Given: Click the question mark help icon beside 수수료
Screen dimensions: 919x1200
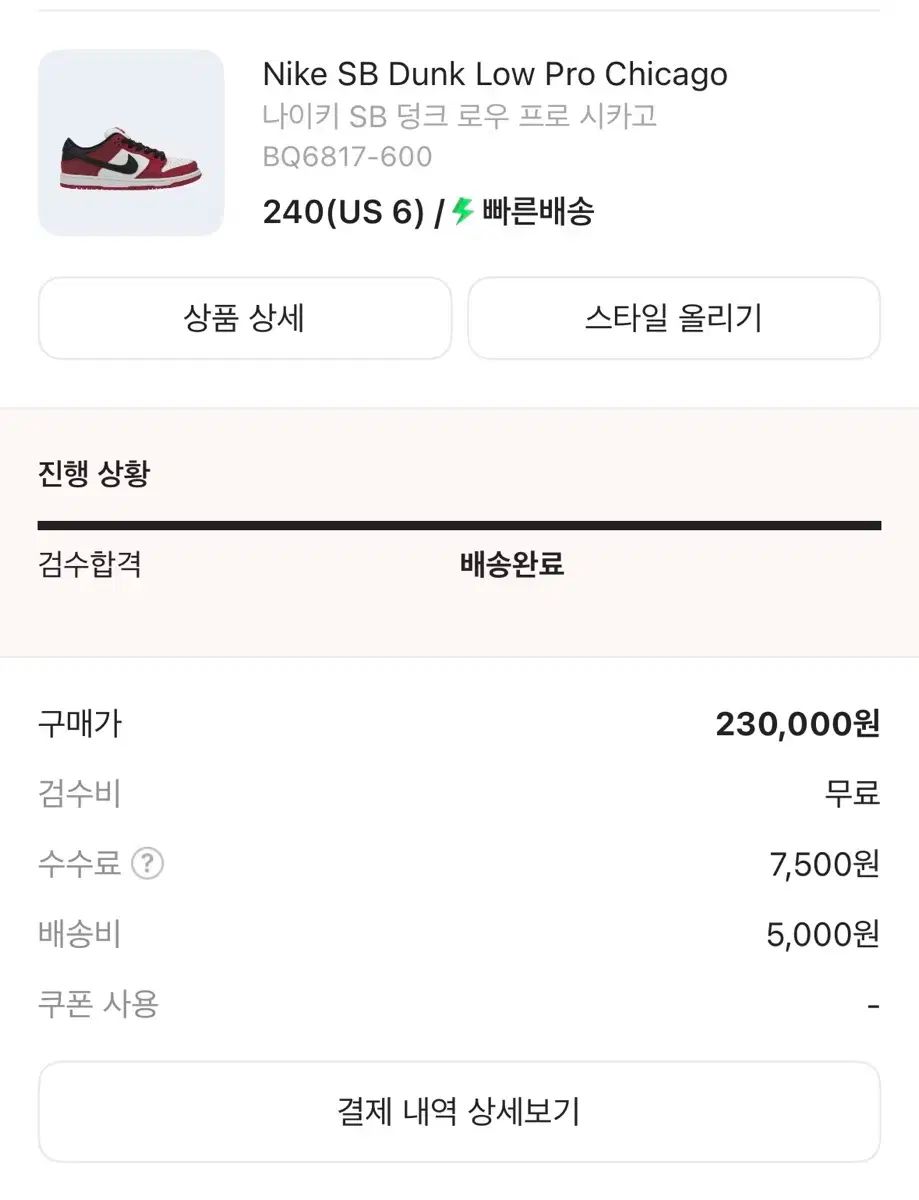Looking at the screenshot, I should [147, 863].
